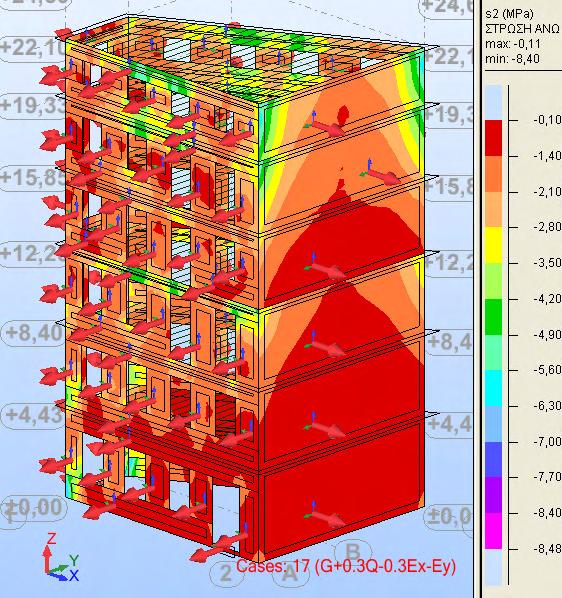Click the XYZ axis orientation triad
Screen dimensions: 562x598
pos(61,558)
